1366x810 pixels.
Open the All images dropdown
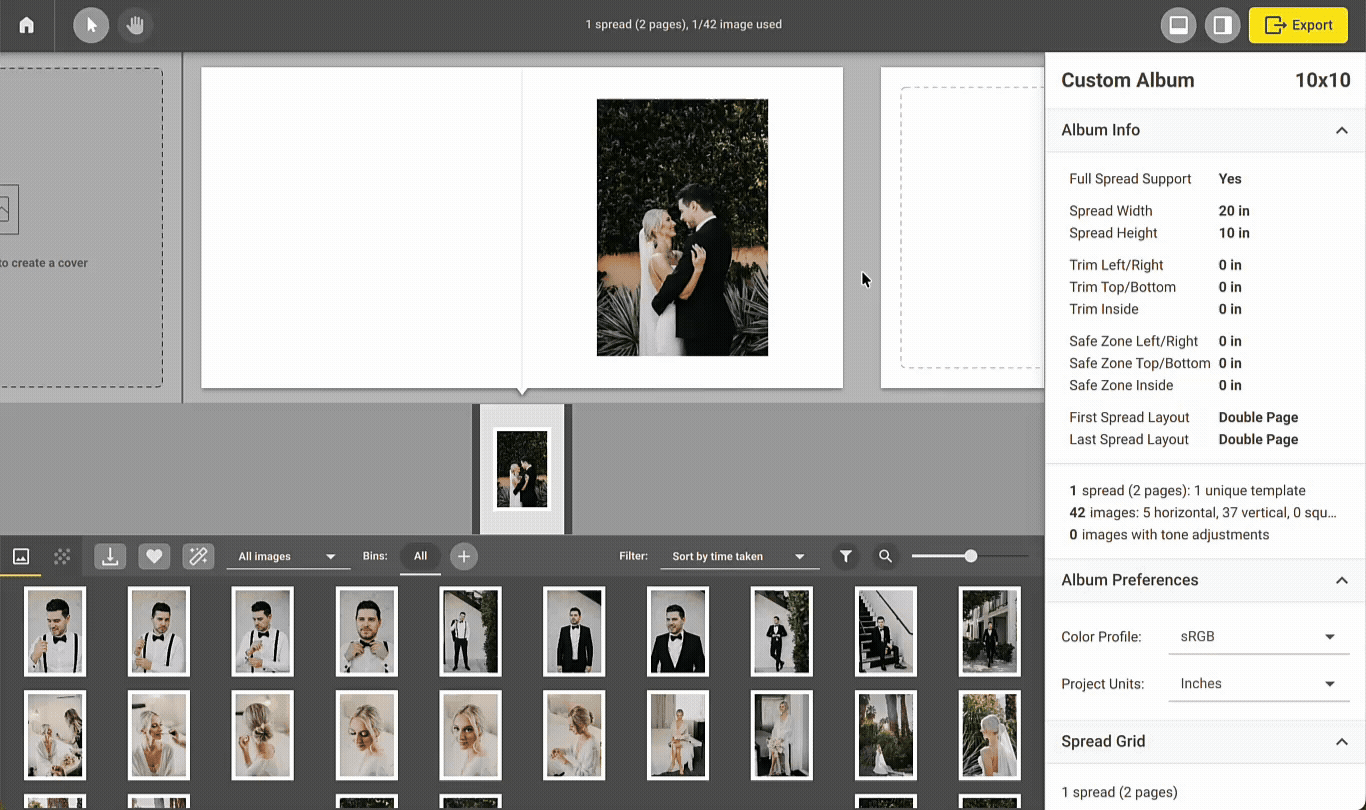click(x=288, y=557)
